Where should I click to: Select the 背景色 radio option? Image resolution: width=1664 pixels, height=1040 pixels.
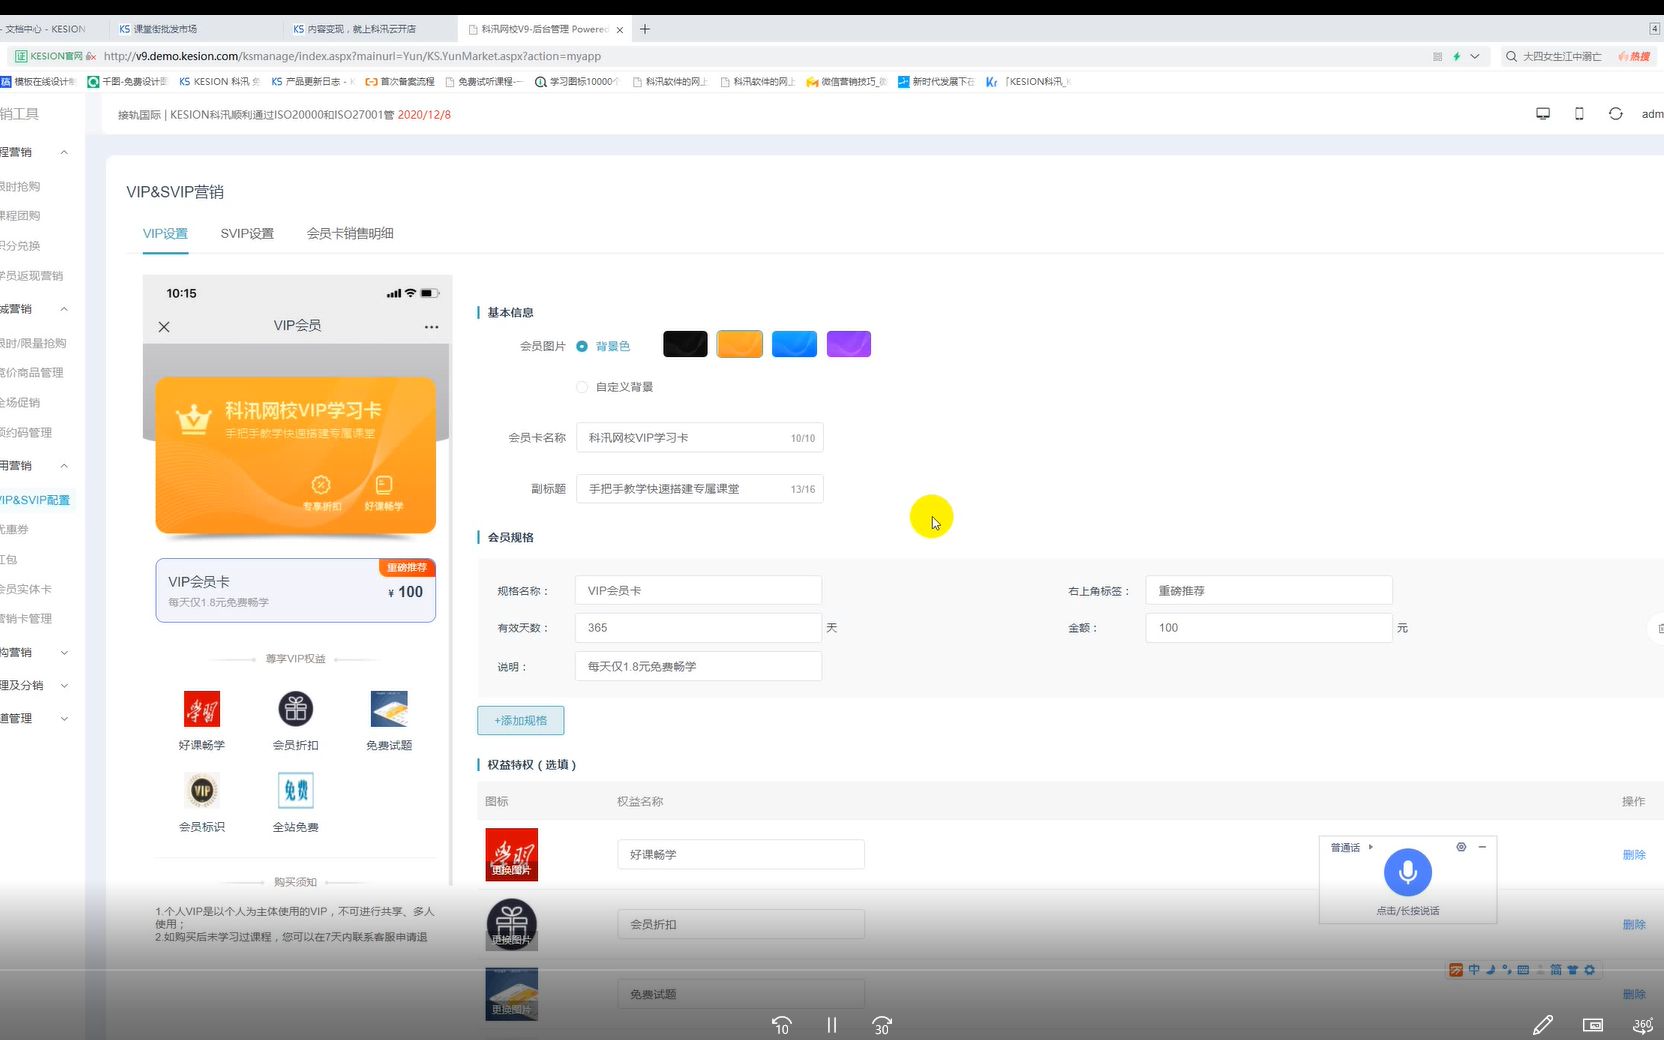point(582,346)
